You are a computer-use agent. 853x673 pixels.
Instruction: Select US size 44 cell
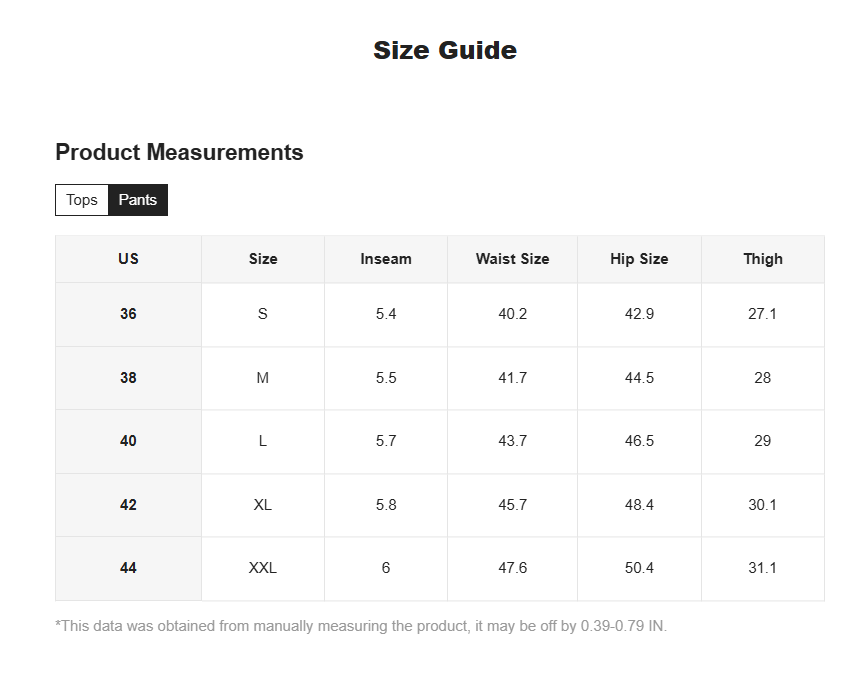(x=128, y=569)
